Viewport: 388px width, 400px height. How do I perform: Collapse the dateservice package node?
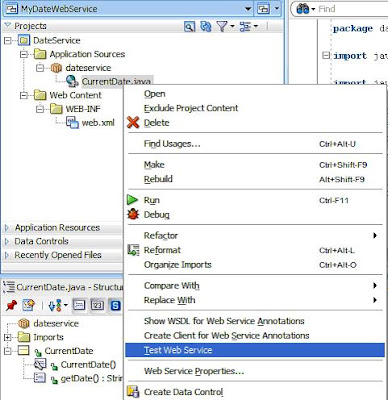pos(40,68)
